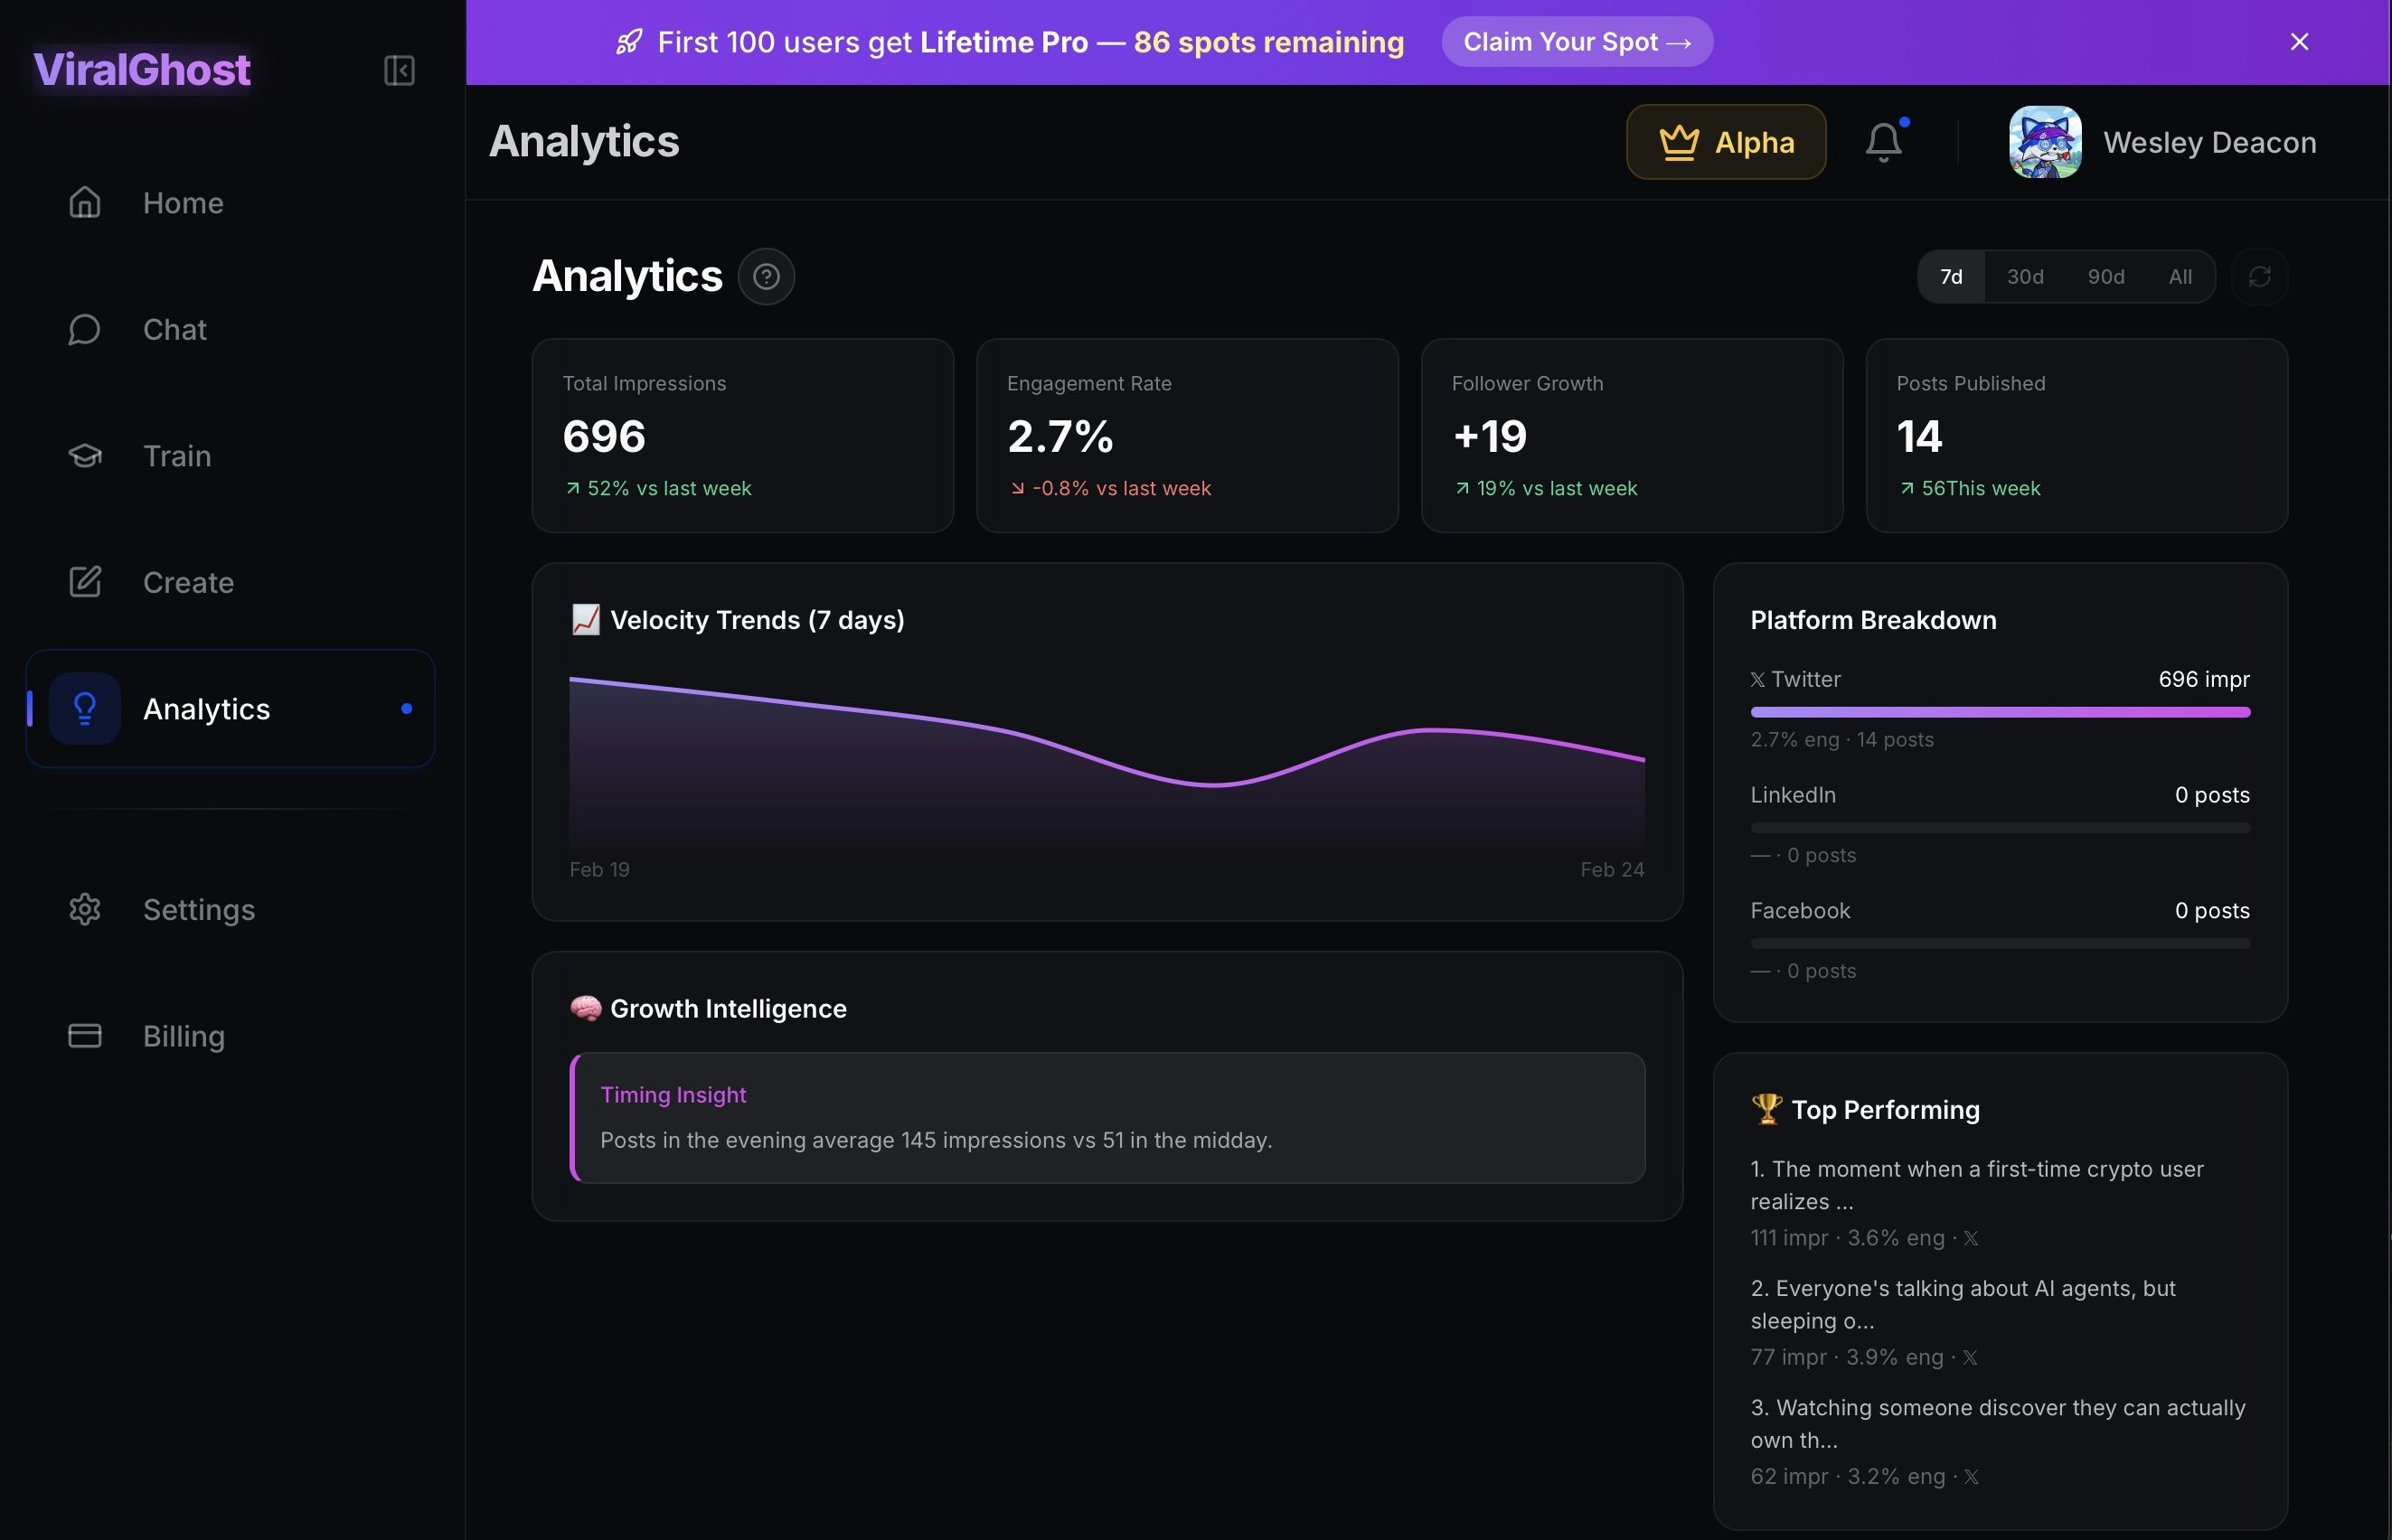The image size is (2392, 1540).
Task: Select the Chat icon in sidebar
Action: pos(84,329)
